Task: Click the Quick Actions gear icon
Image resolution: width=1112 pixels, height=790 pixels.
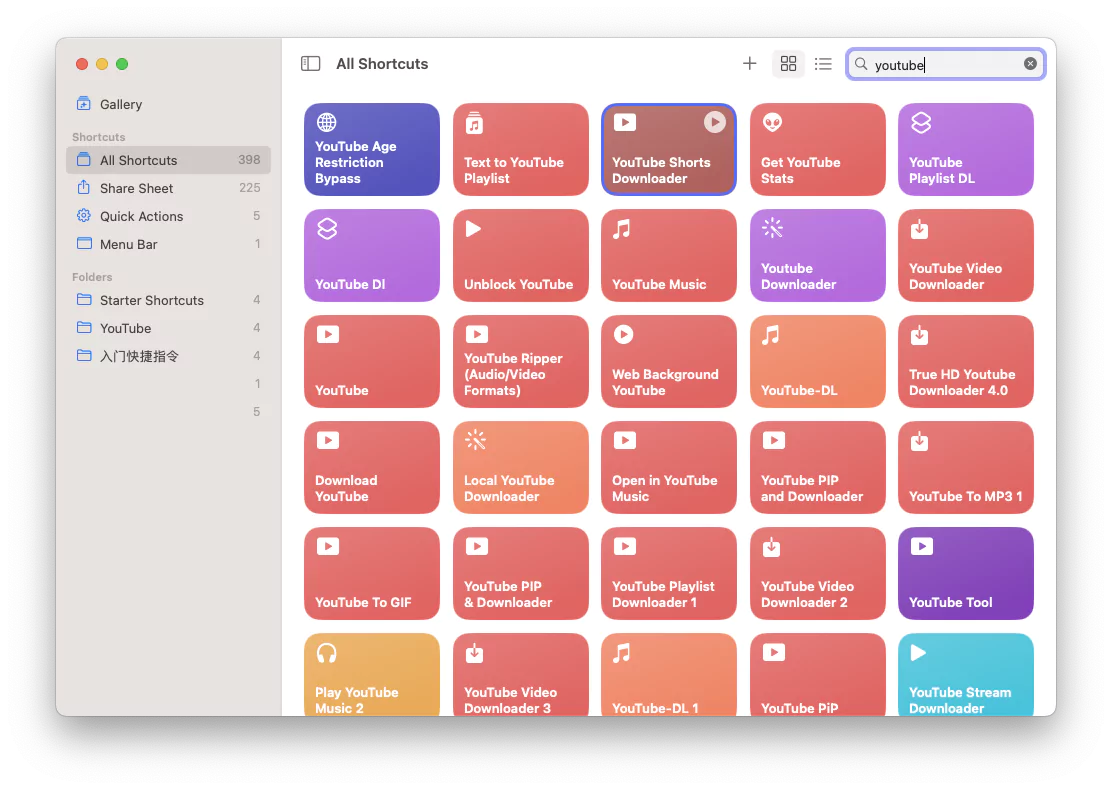Action: point(84,216)
